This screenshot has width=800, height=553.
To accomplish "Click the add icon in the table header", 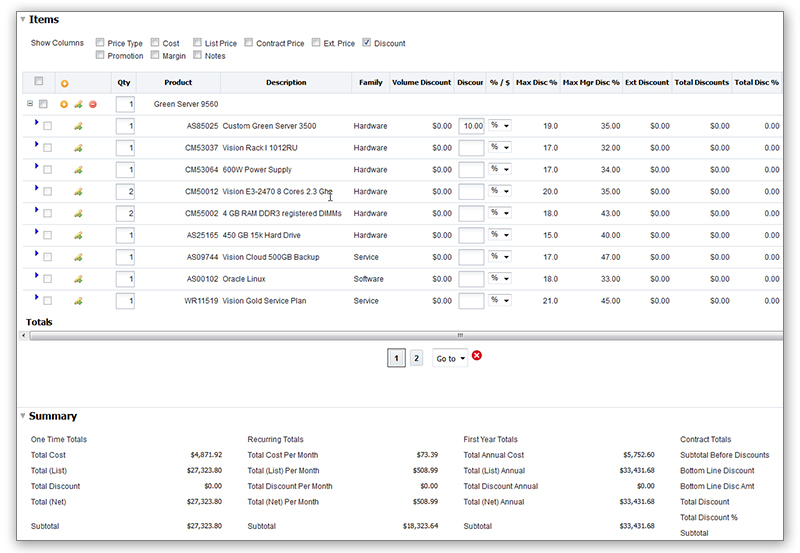I will click(65, 83).
